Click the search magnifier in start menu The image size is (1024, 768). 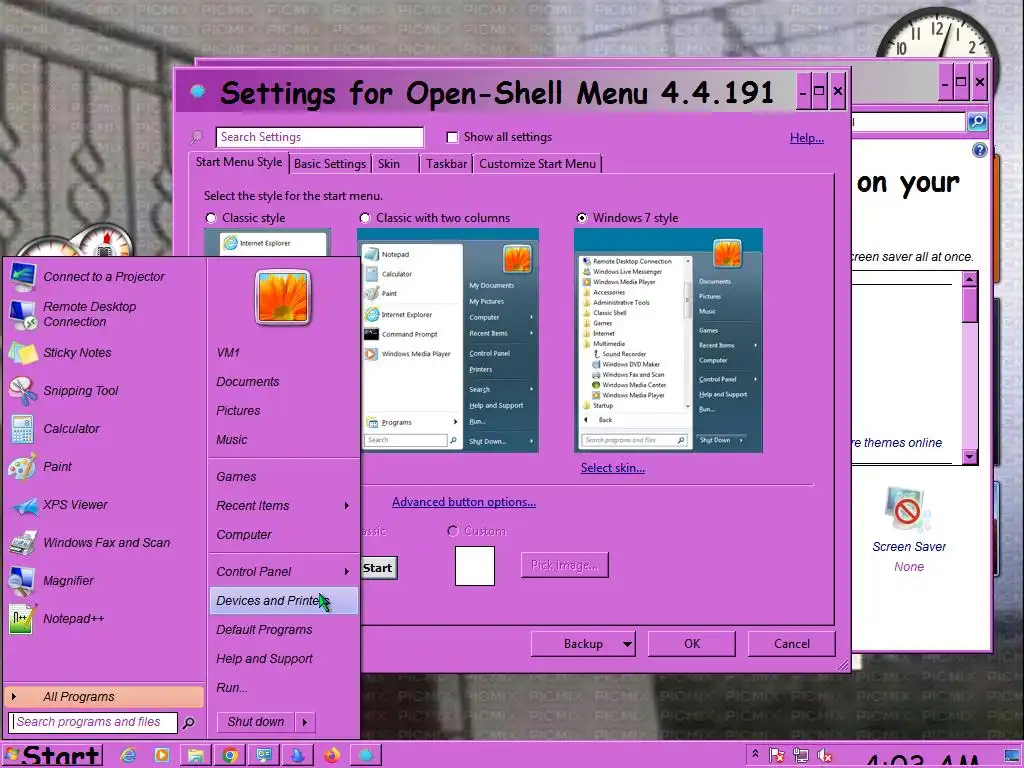[x=189, y=722]
